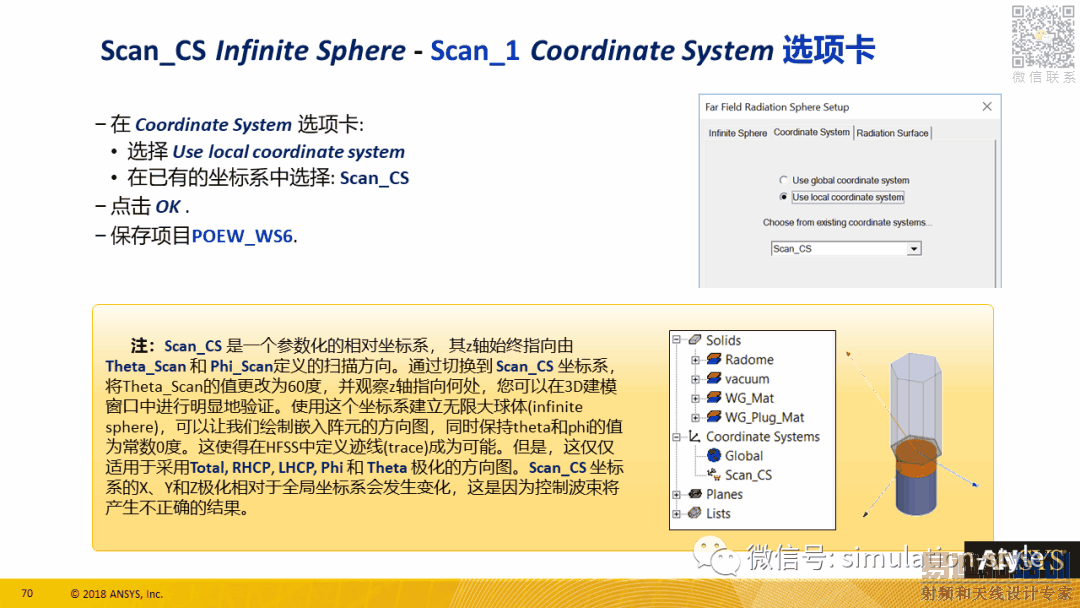This screenshot has width=1080, height=608.
Task: Click the Lists folder icon
Action: click(695, 513)
